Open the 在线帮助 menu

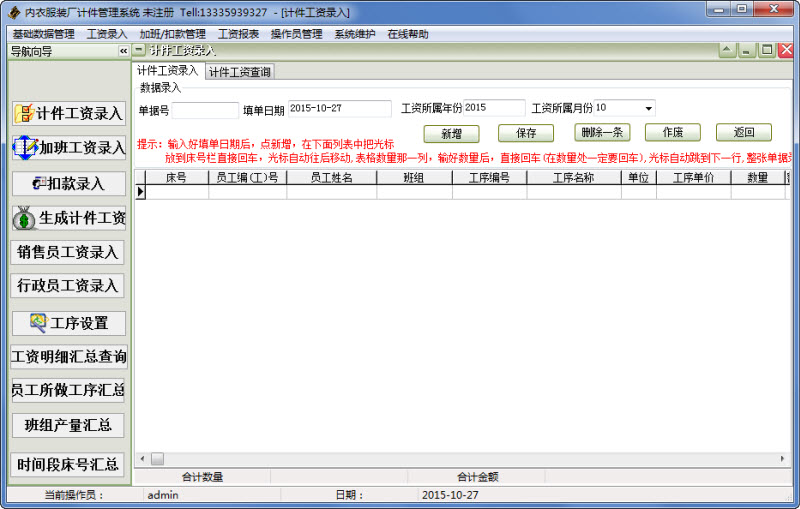click(408, 34)
